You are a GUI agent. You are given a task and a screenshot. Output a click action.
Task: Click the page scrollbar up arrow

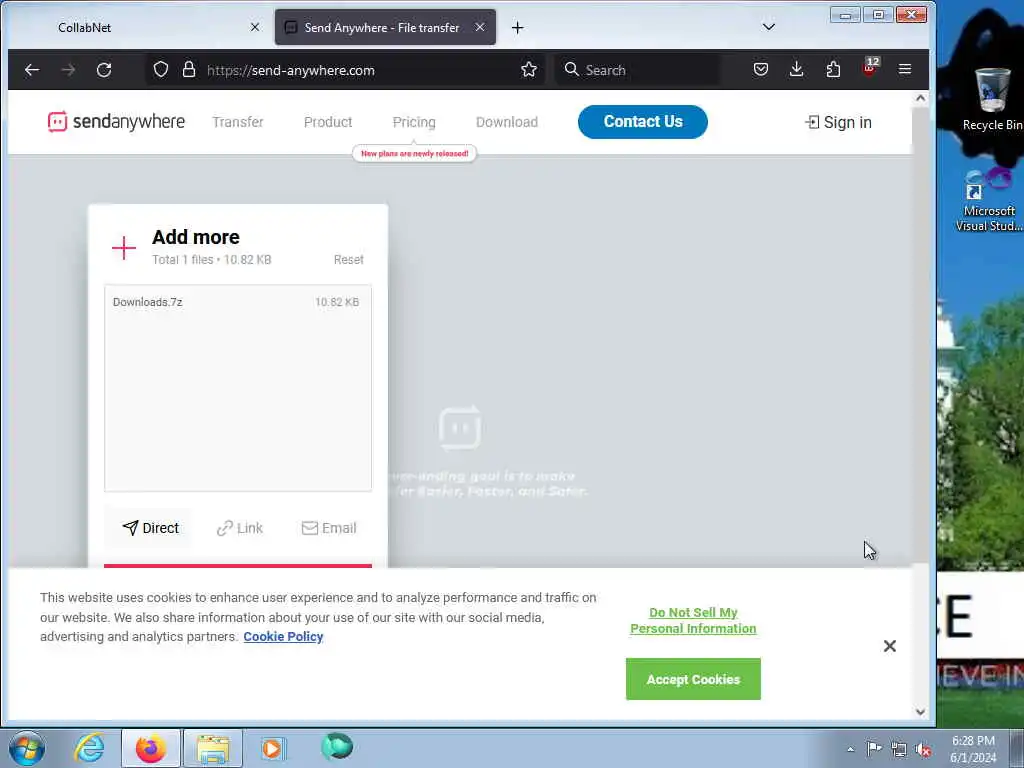click(x=920, y=99)
